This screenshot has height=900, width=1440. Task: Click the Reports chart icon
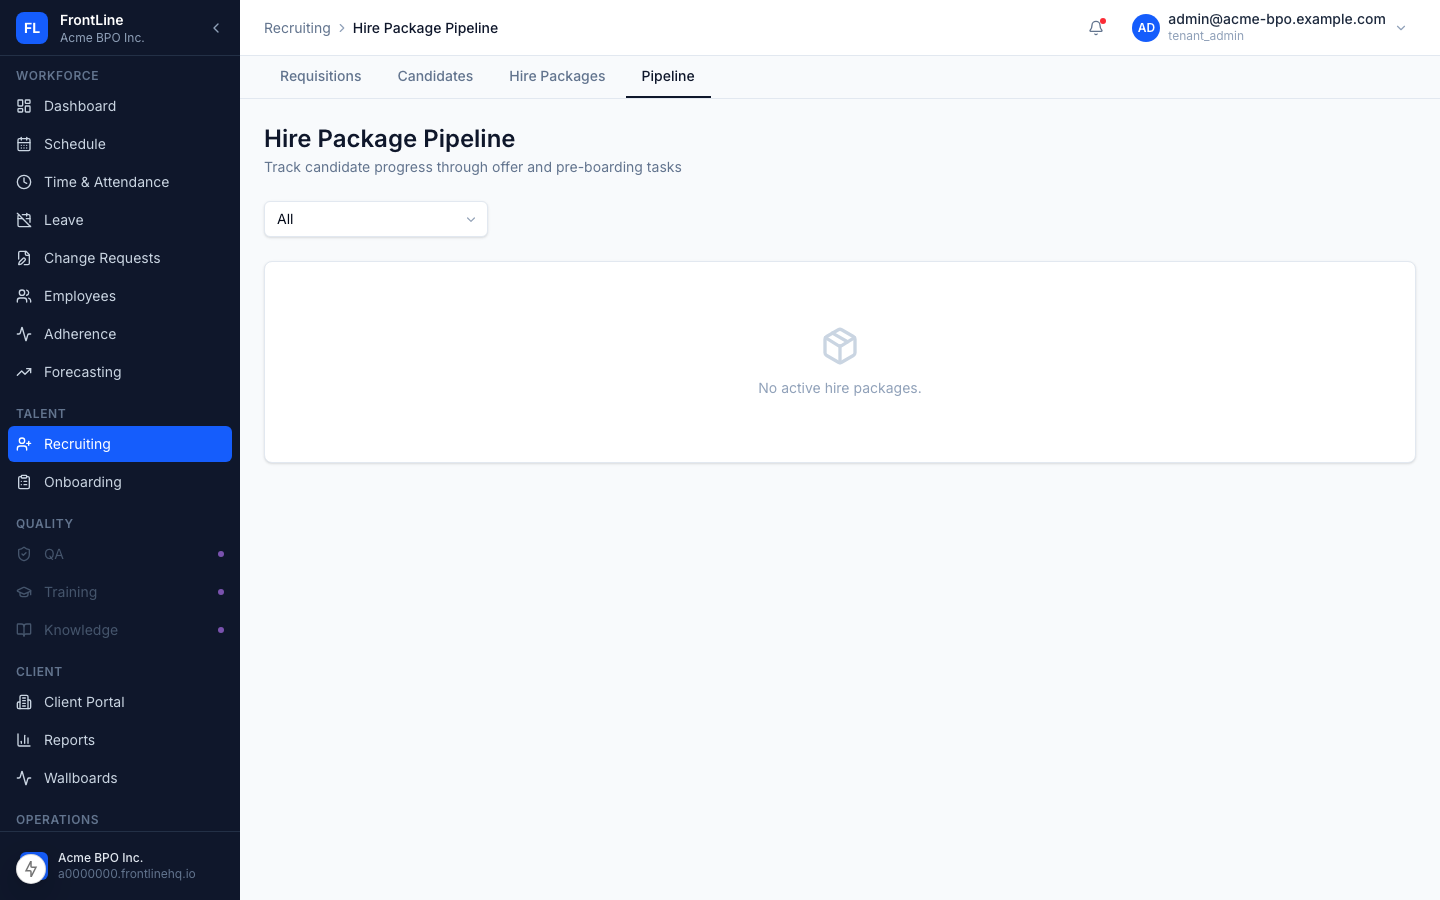[x=25, y=740]
